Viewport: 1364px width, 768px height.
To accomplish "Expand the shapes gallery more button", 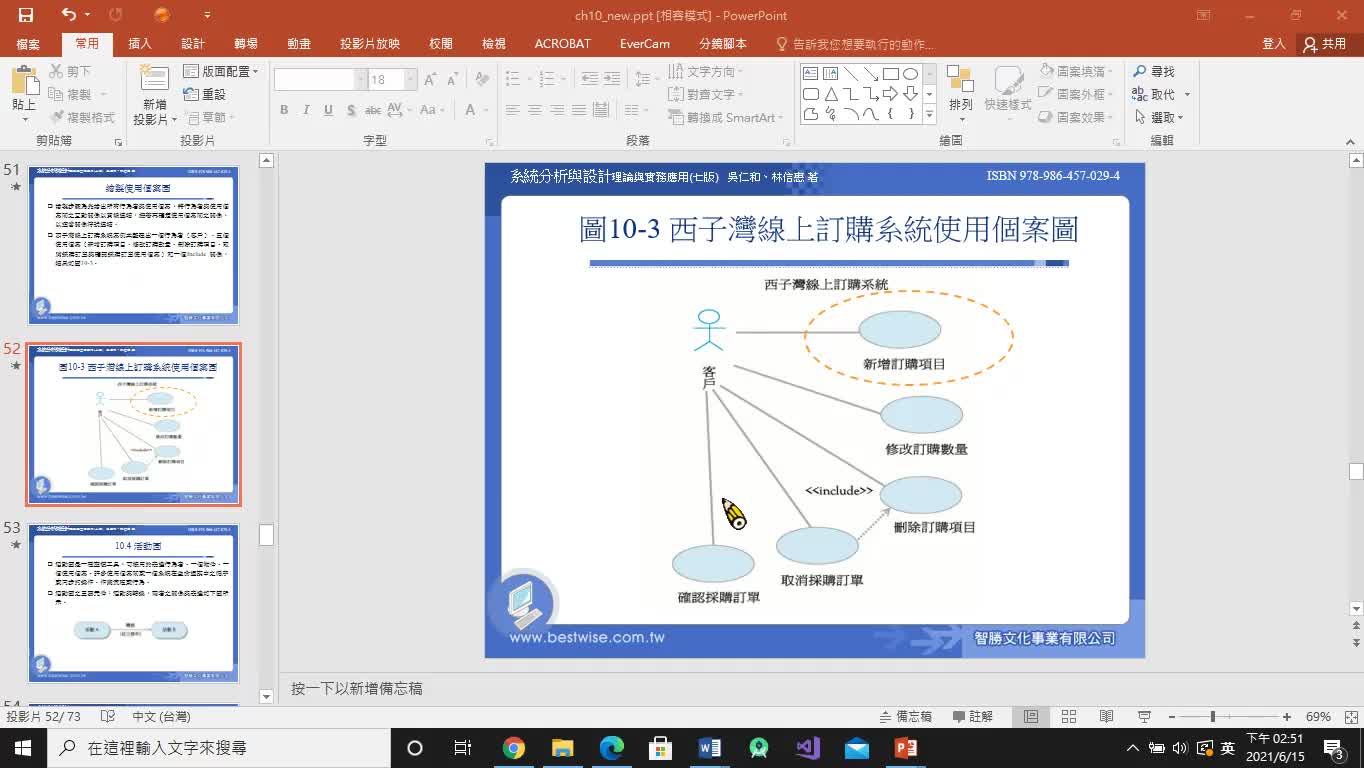I will (930, 115).
